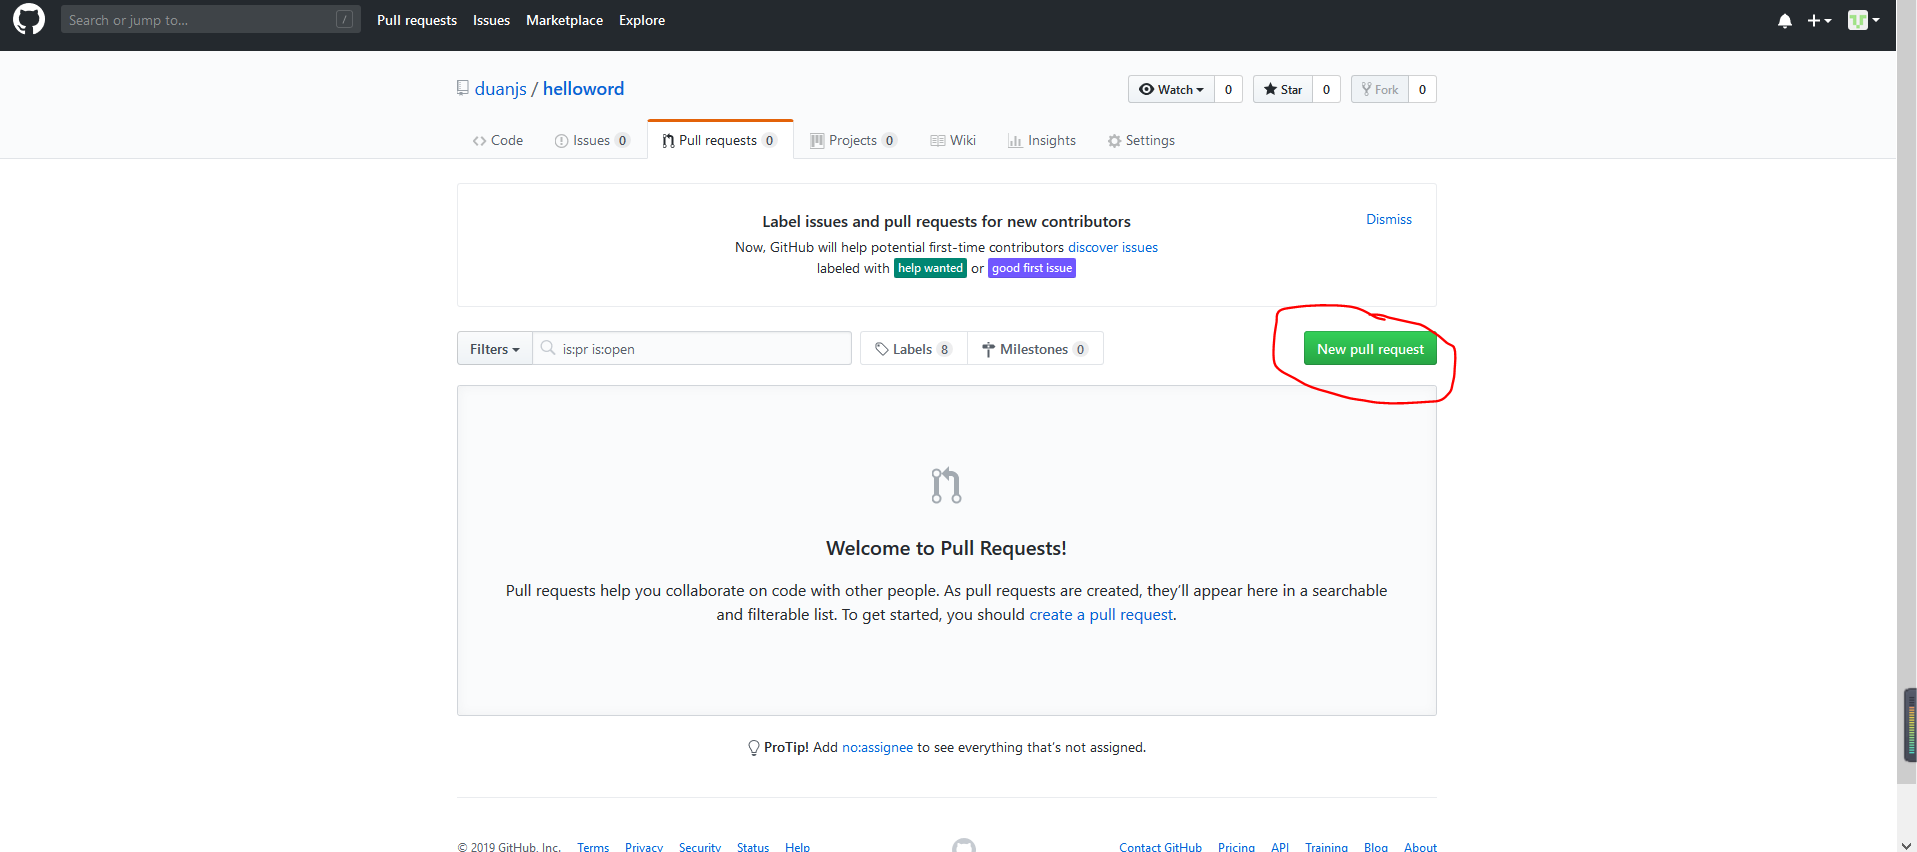Screen dimensions: 1917x852
Task: Open the repository Settings tab
Action: point(1141,140)
